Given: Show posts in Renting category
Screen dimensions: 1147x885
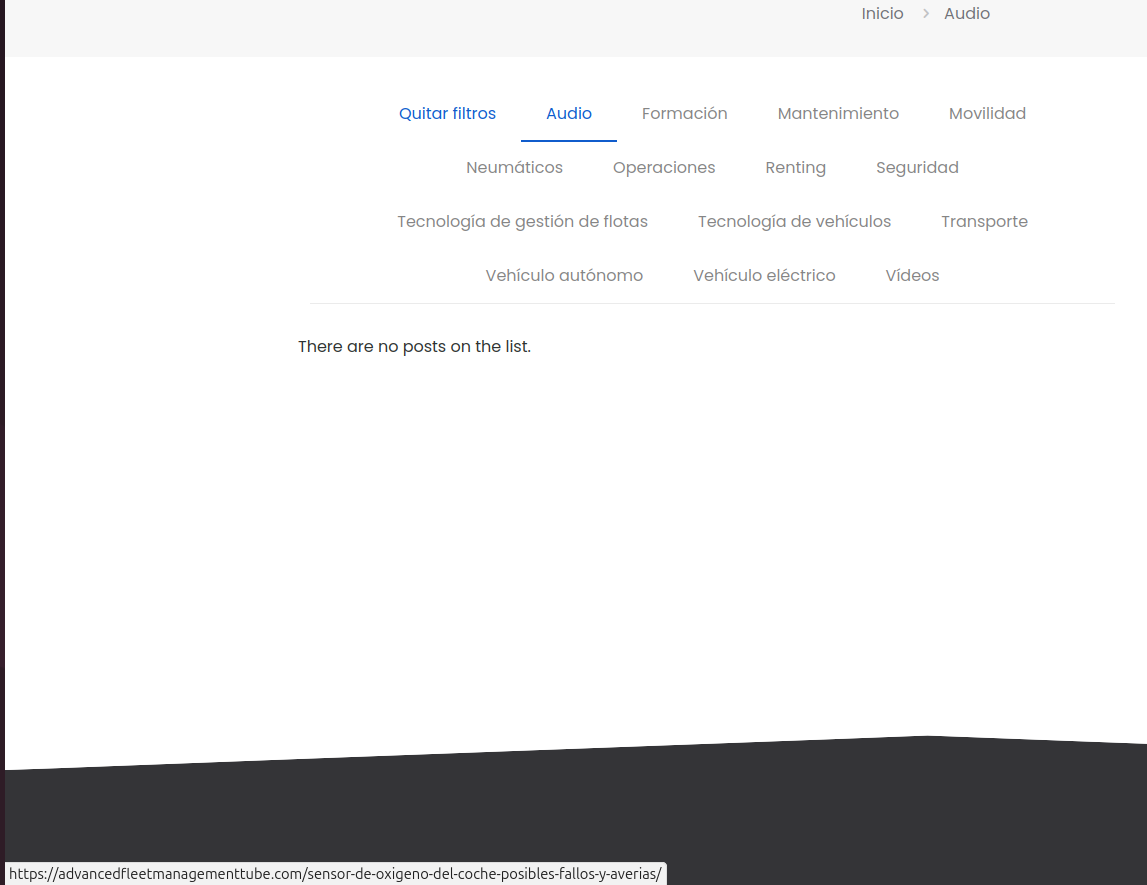Looking at the screenshot, I should 795,168.
